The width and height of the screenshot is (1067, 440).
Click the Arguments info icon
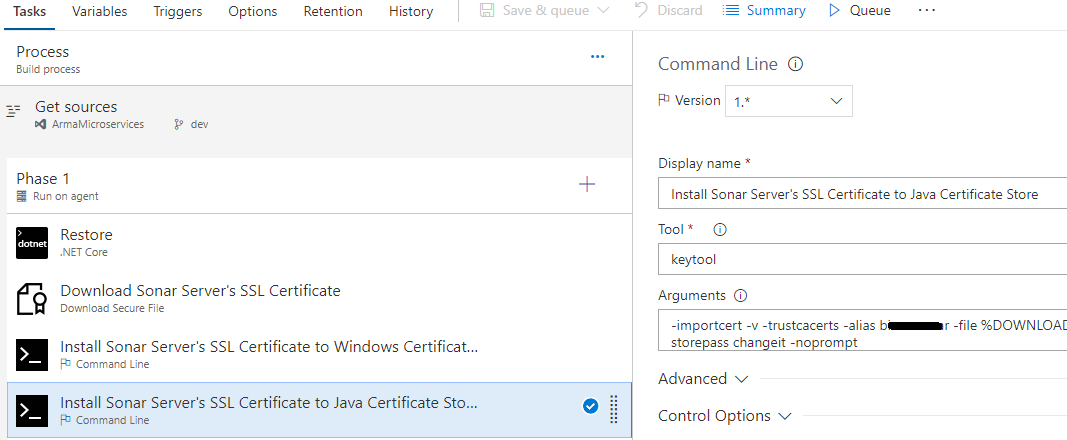tap(740, 296)
